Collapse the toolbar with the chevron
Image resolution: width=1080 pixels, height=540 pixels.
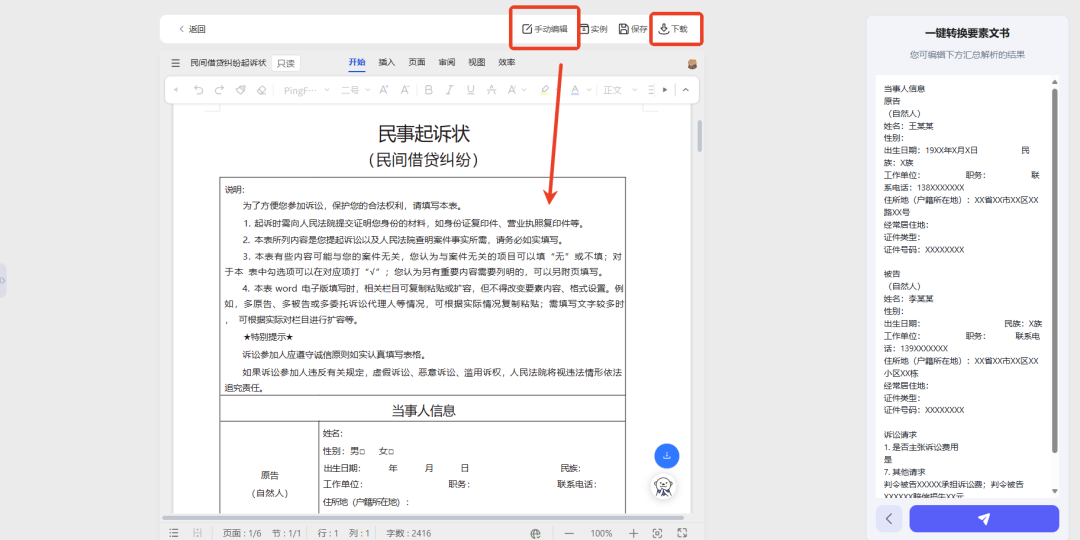click(x=686, y=90)
